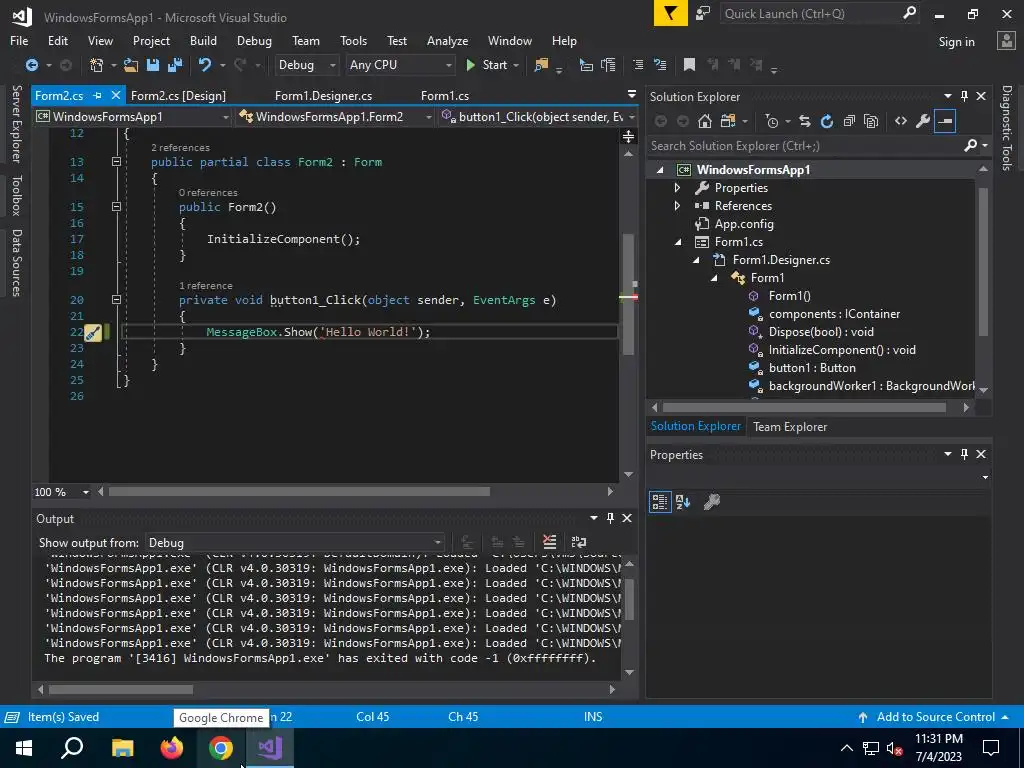Switch to the Form2.cs [Design] tab

pos(178,95)
